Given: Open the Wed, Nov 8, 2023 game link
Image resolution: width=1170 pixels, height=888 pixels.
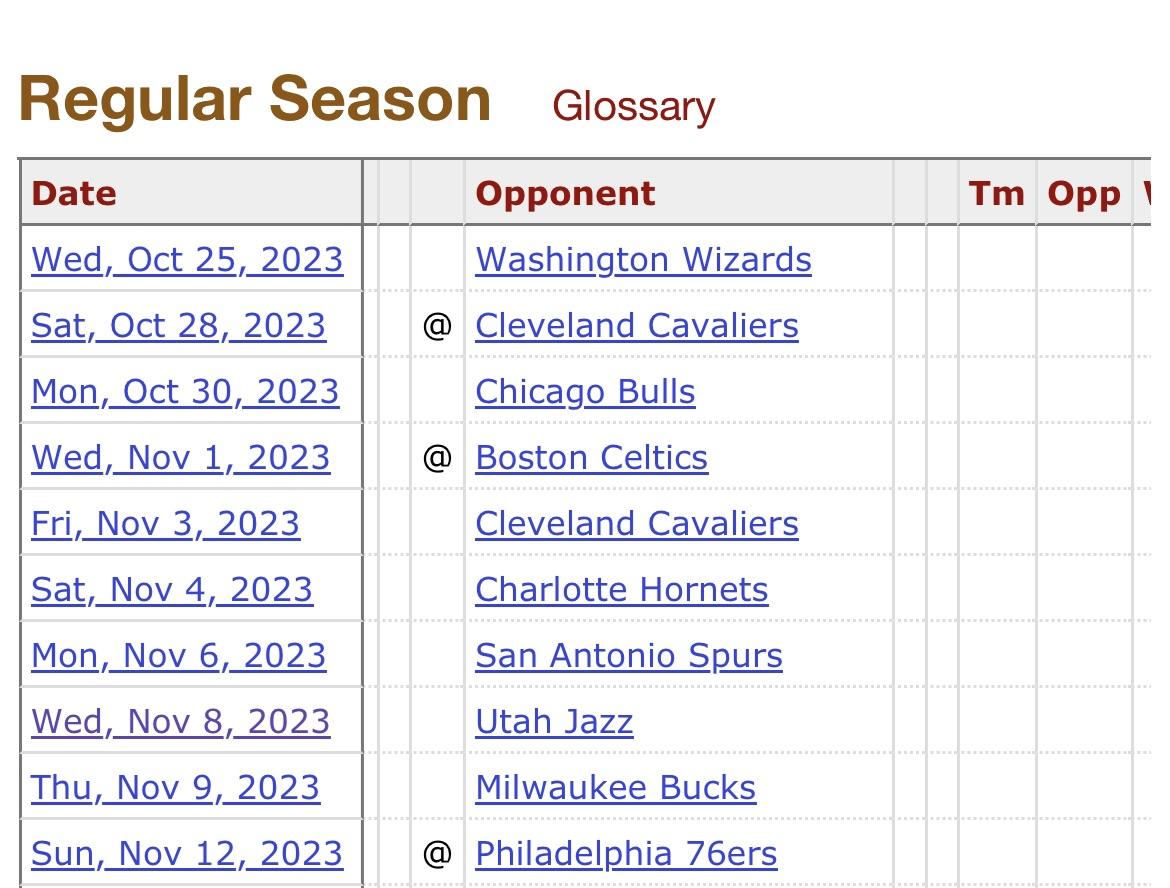Looking at the screenshot, I should (x=180, y=722).
